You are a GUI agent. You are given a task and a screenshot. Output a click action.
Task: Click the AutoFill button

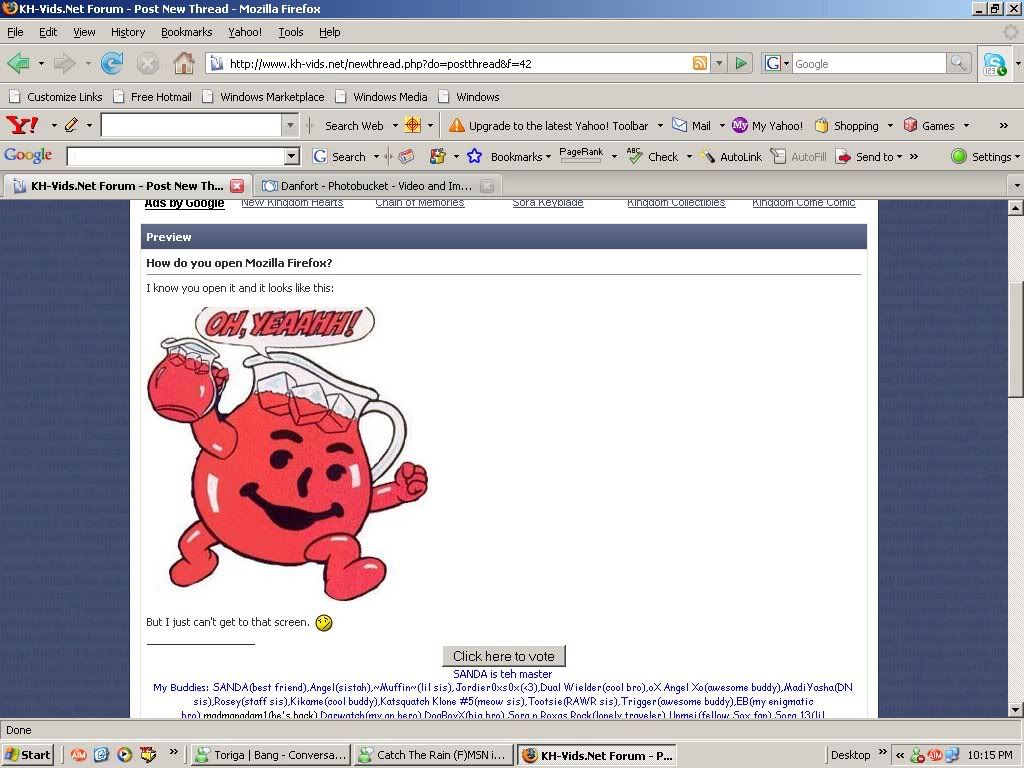point(798,157)
